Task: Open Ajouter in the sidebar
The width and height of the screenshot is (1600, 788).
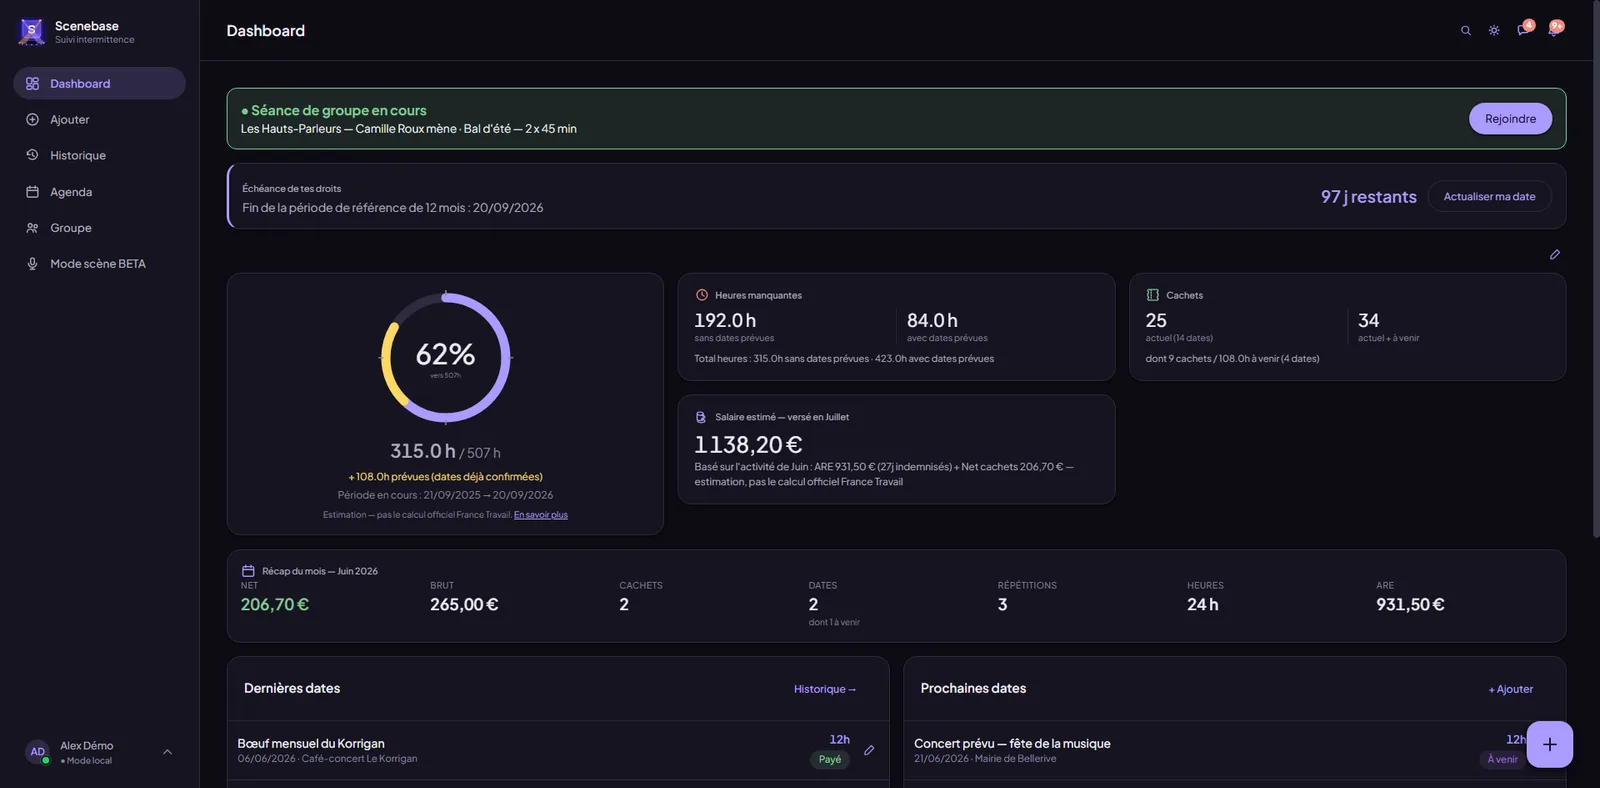Action: (99, 119)
